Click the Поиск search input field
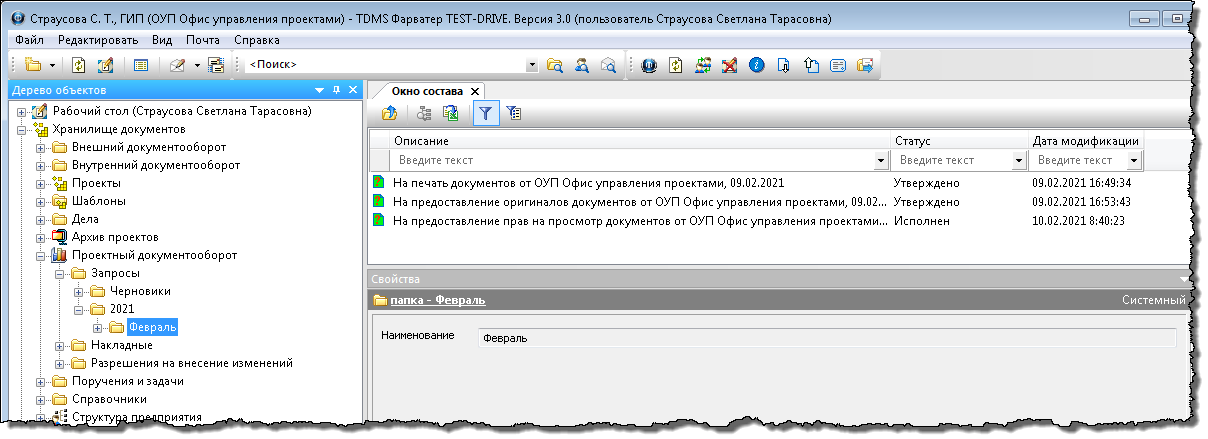The image size is (1208, 439). (x=385, y=65)
